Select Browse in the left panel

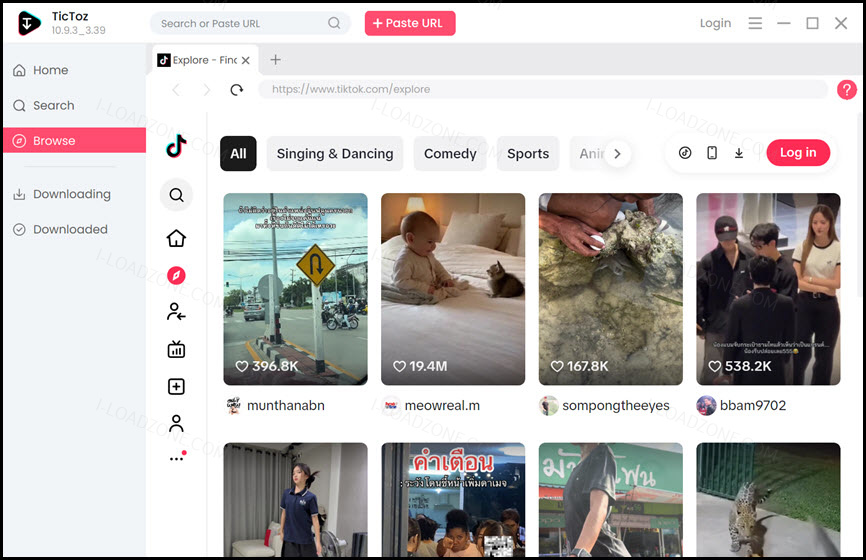click(75, 140)
